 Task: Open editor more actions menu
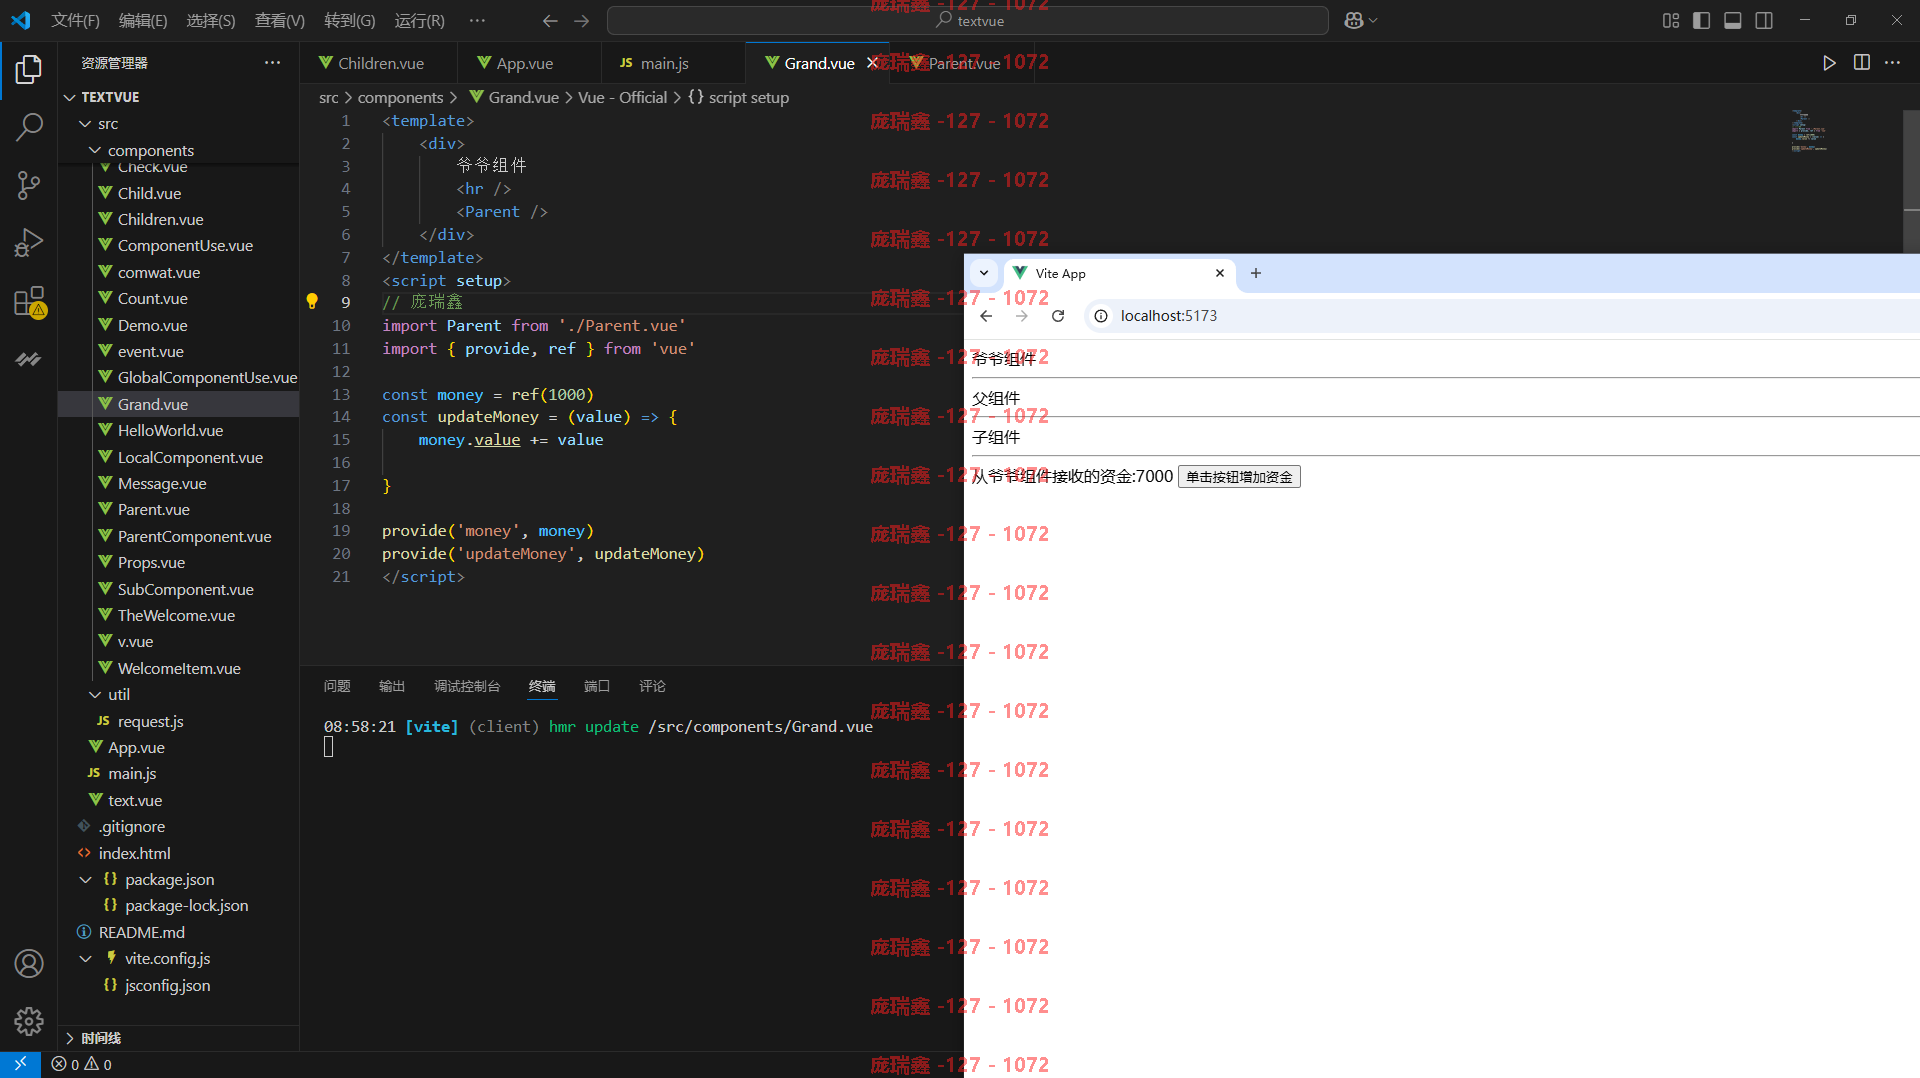pyautogui.click(x=1892, y=63)
